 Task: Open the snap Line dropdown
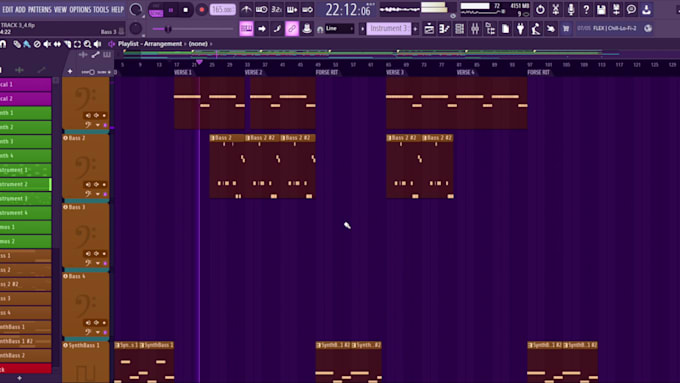(340, 29)
